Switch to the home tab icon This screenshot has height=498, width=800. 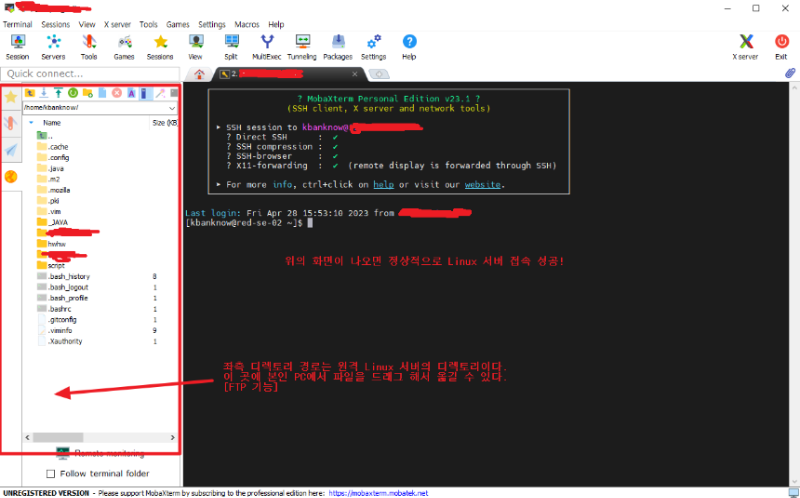tap(199, 74)
